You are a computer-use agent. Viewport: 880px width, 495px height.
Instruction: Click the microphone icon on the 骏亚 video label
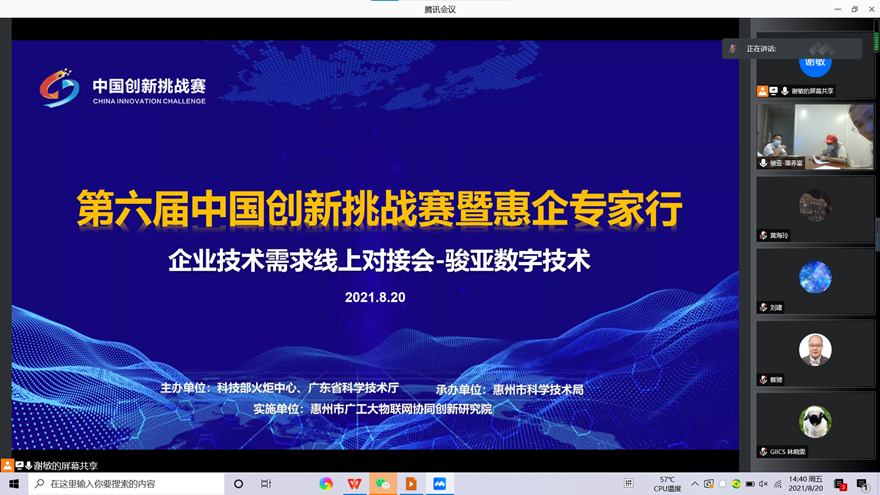763,163
